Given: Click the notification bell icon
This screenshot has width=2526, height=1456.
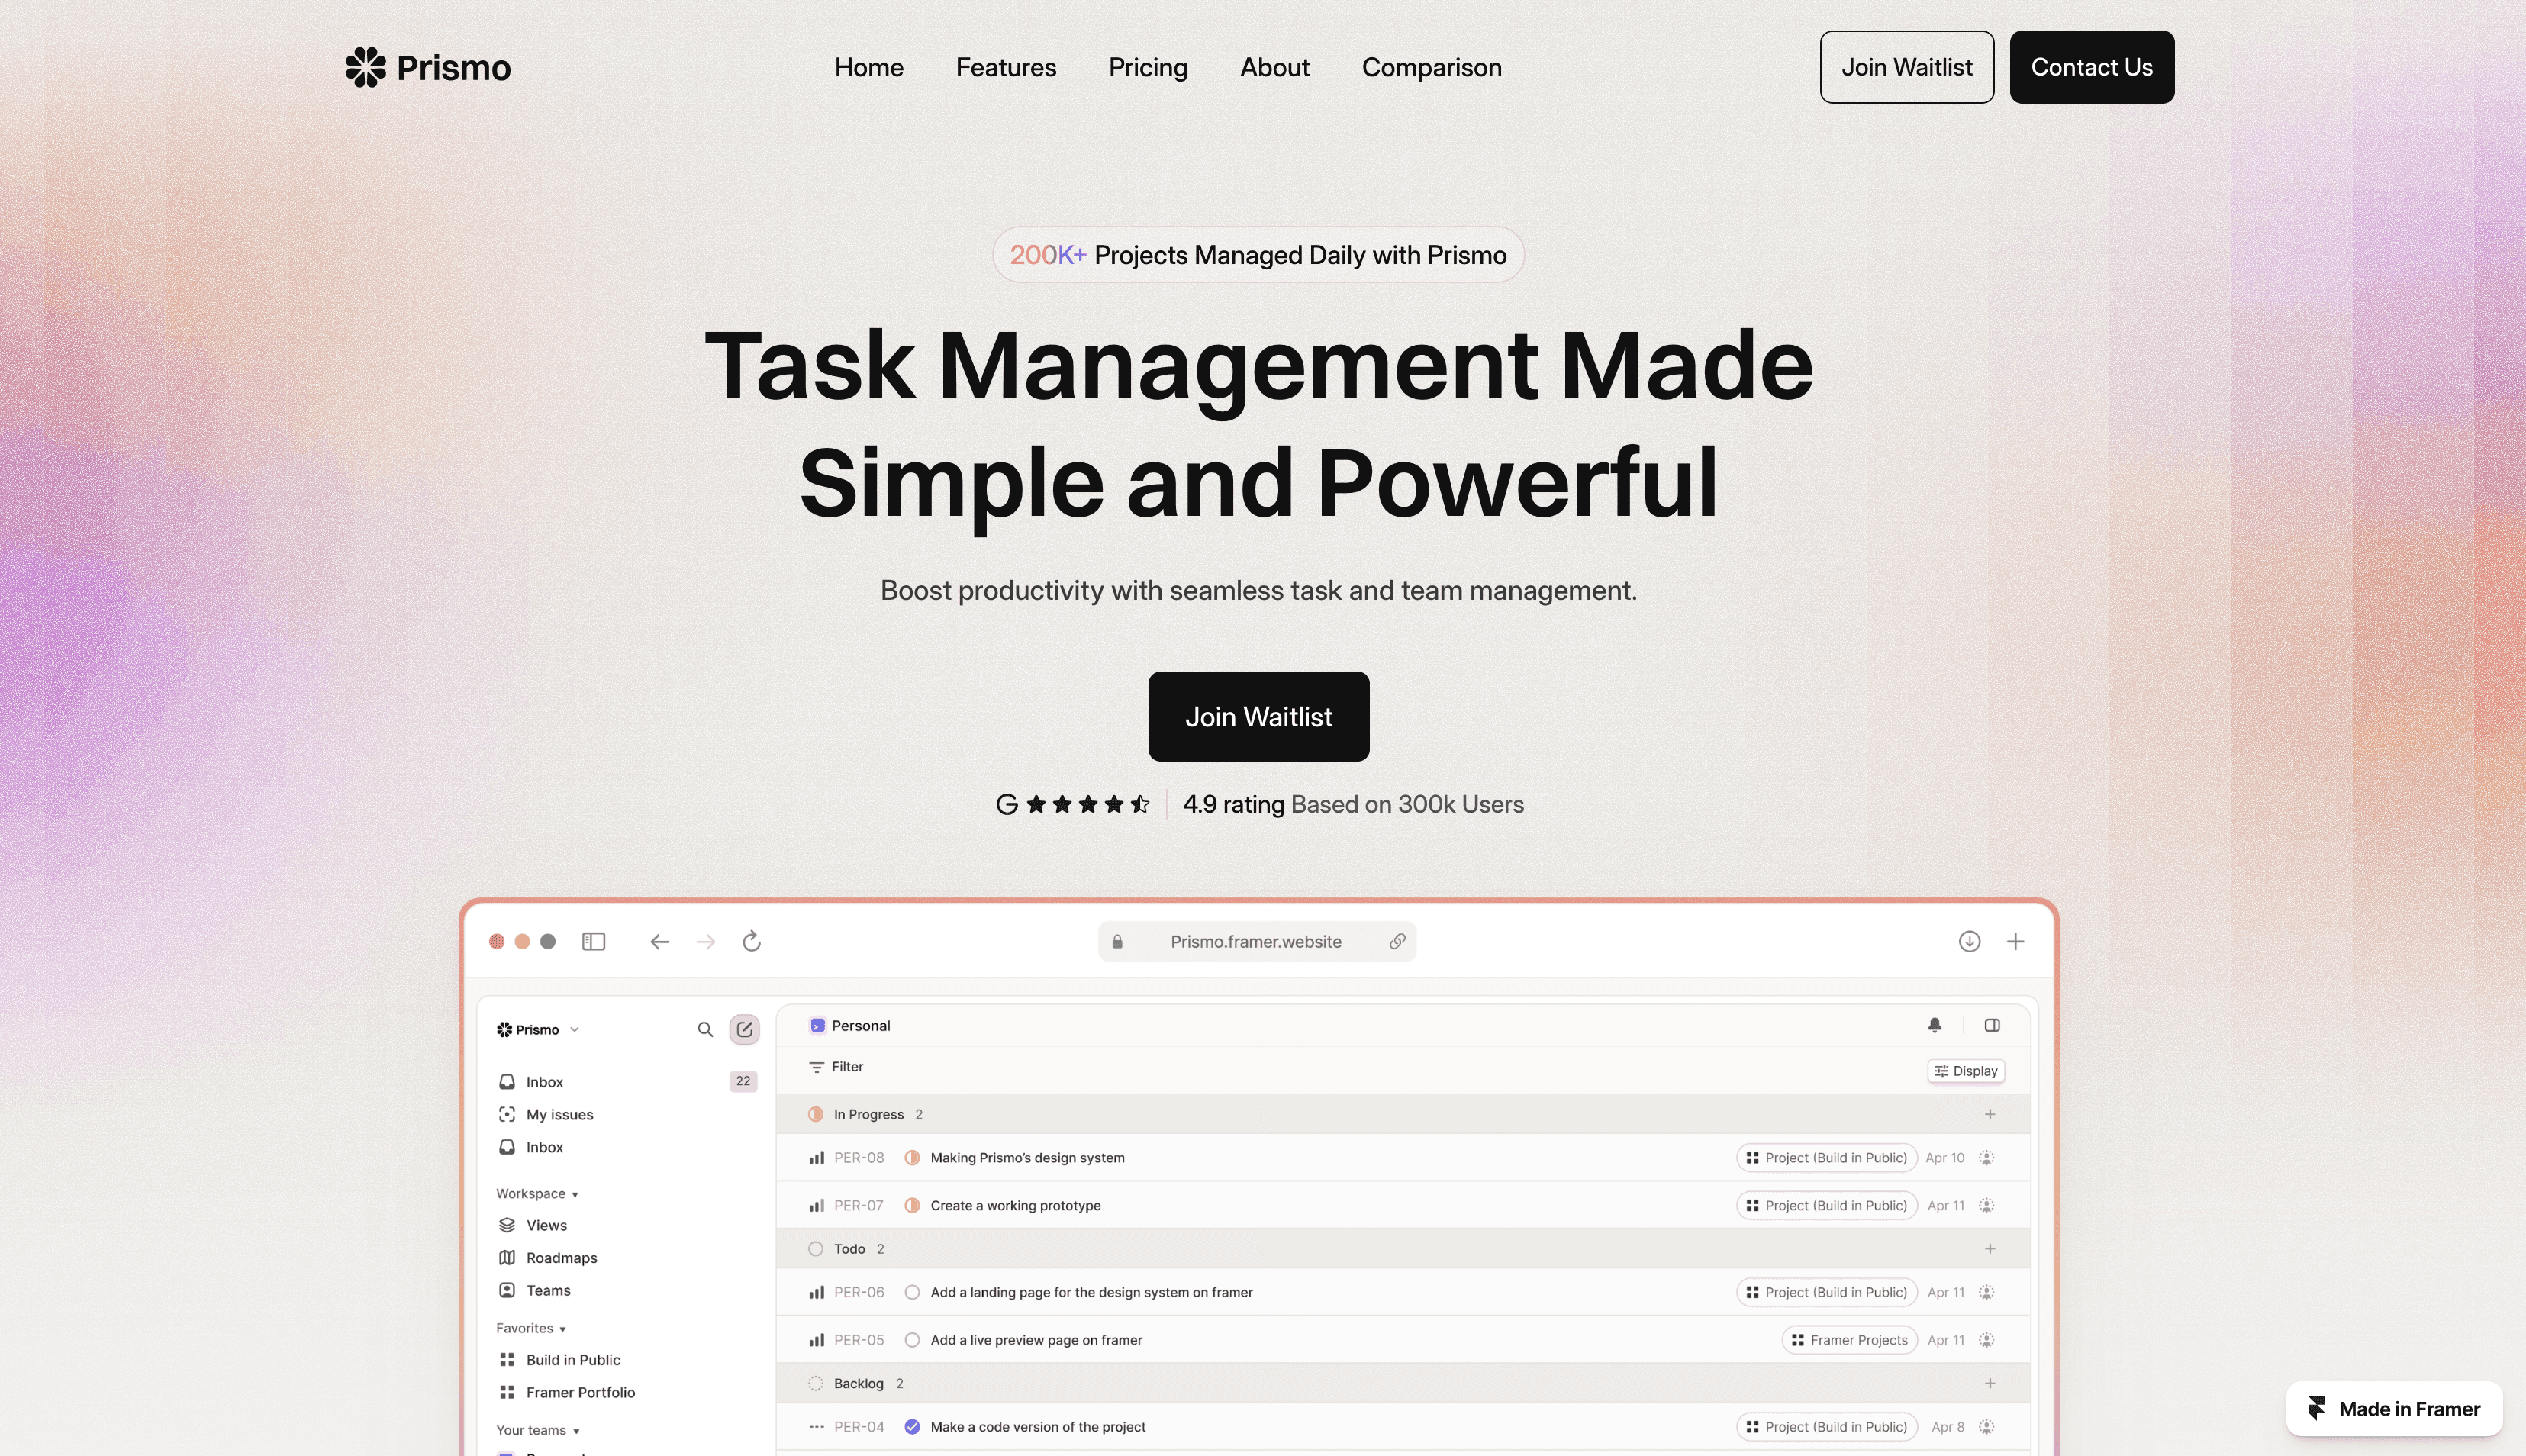Looking at the screenshot, I should pyautogui.click(x=1934, y=1025).
